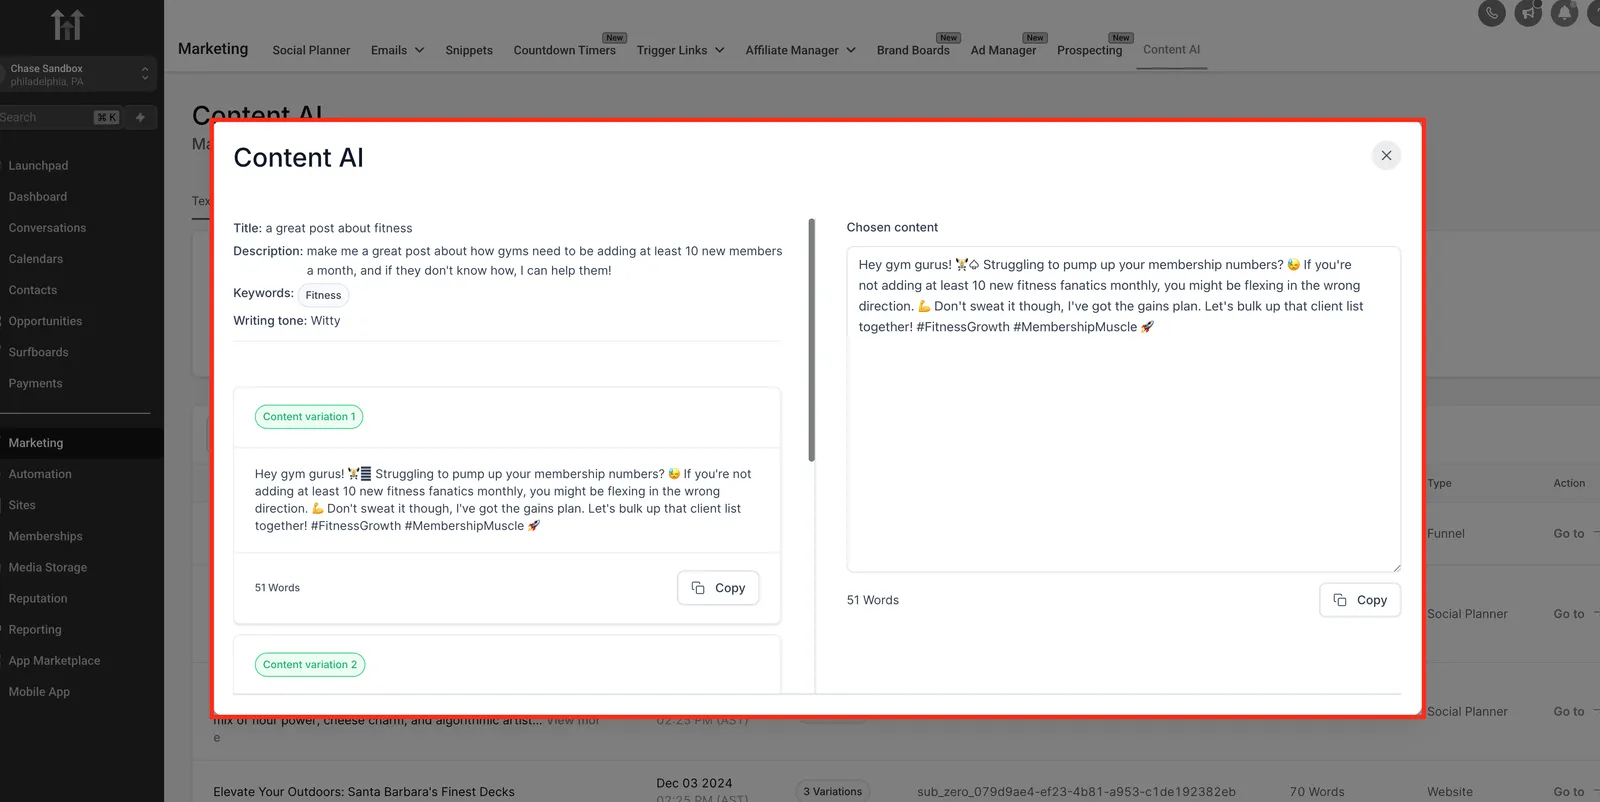Select the Content variation 2 badge
1600x802 pixels.
(x=310, y=665)
